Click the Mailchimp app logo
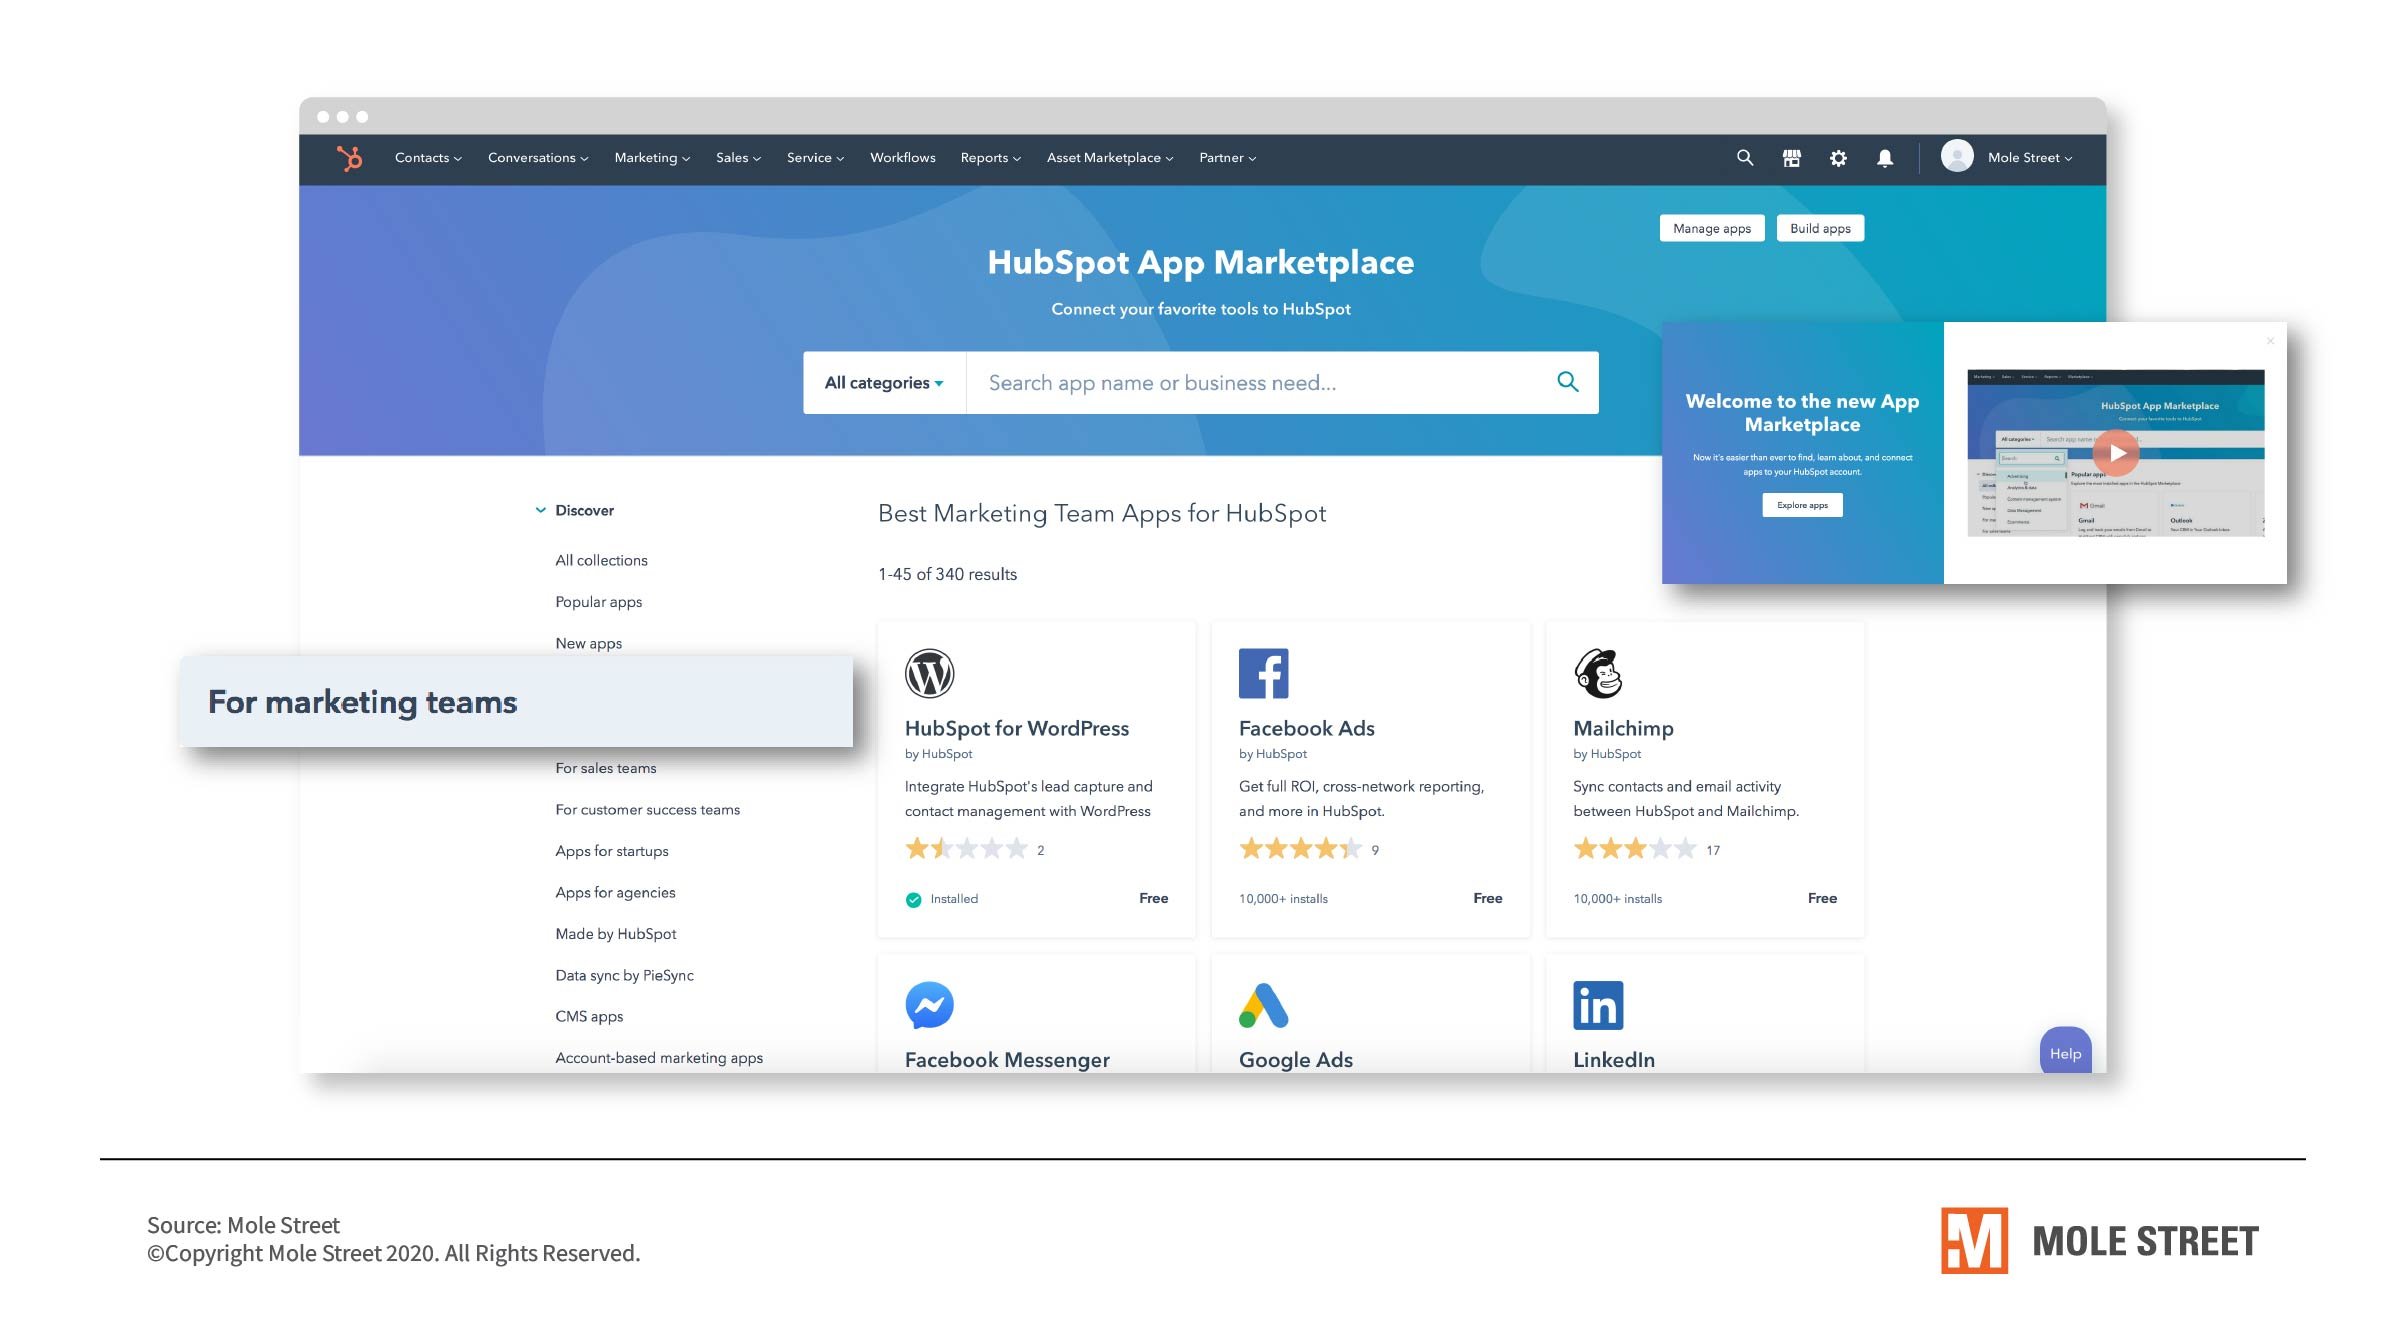The height and width of the screenshot is (1321, 2400). (1598, 673)
